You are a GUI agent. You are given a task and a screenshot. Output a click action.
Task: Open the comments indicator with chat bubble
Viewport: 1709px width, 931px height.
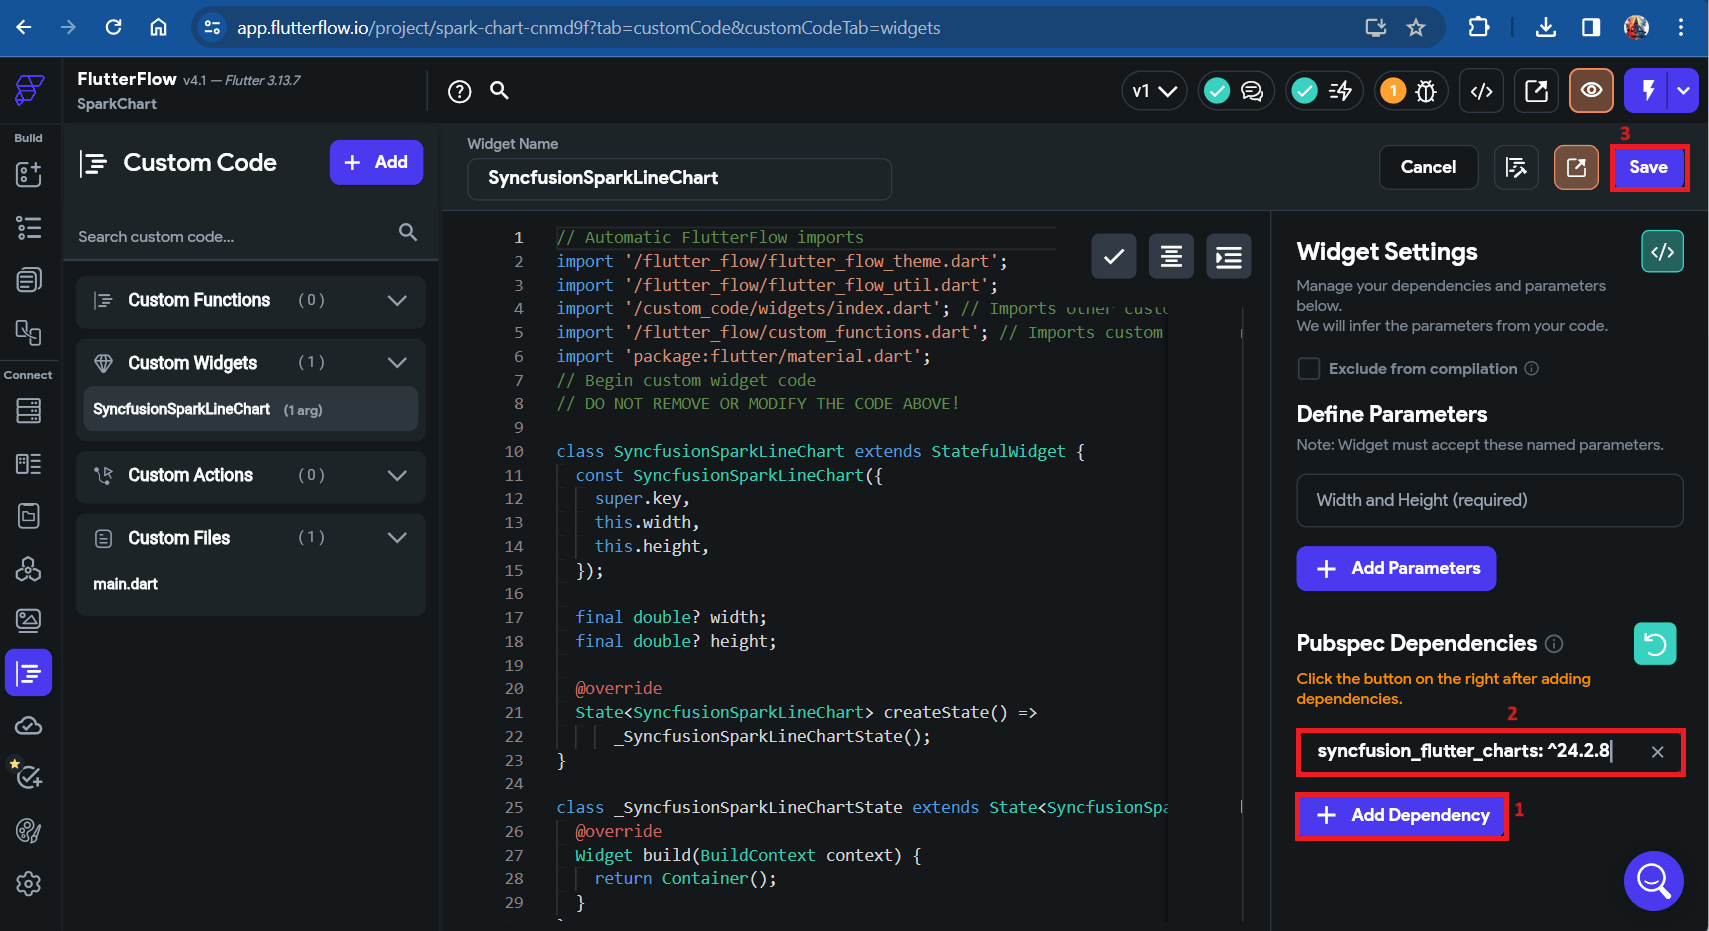[1236, 91]
